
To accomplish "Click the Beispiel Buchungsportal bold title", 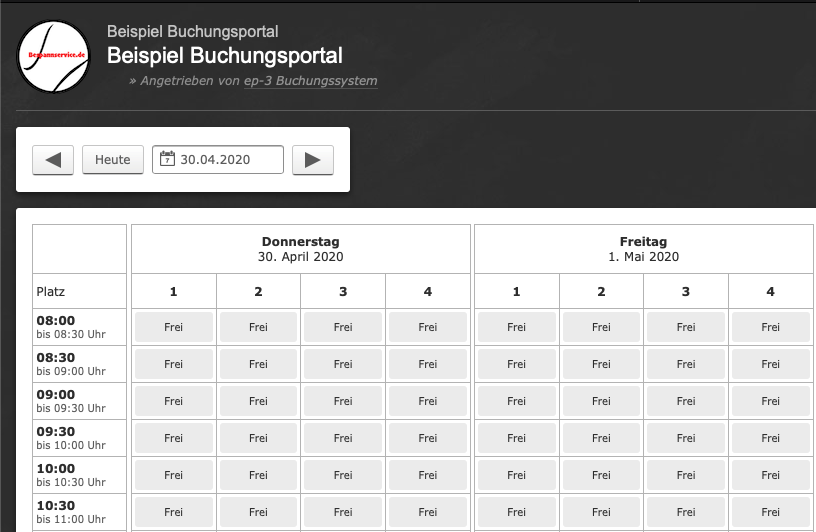I will (225, 56).
